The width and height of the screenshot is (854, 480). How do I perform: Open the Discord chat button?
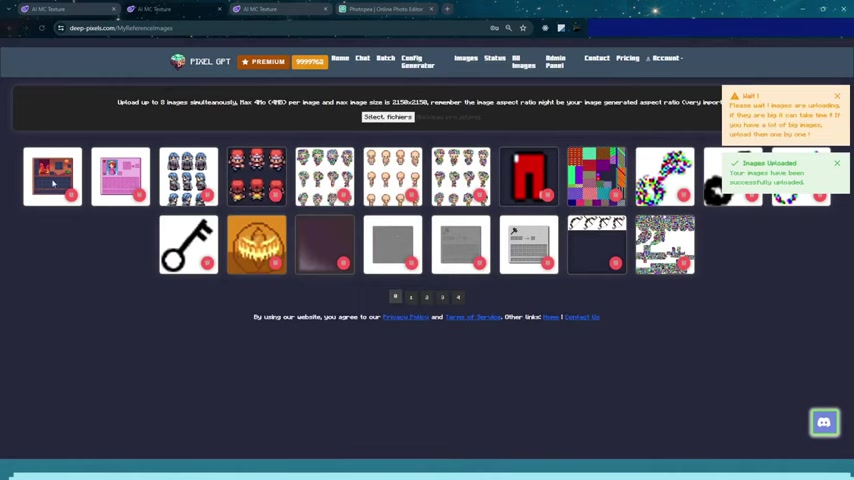tap(824, 422)
